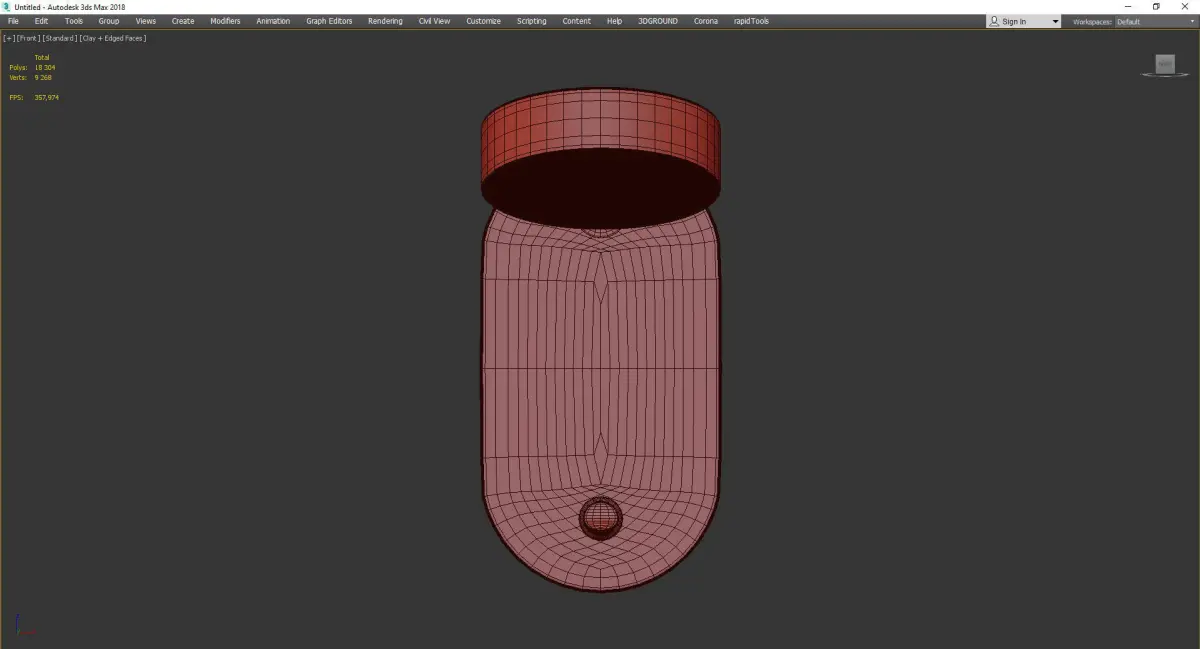Click the 3ds Max application icon
This screenshot has width=1200, height=649.
click(x=7, y=7)
